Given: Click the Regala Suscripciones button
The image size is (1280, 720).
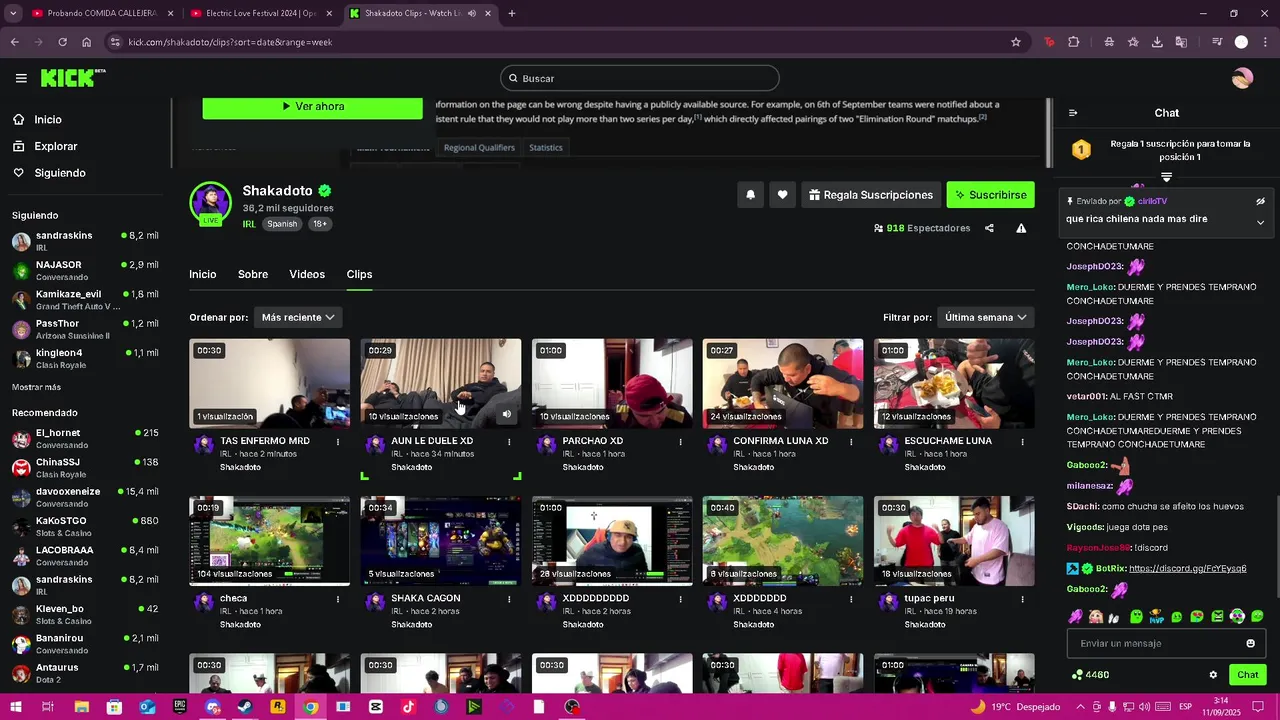Looking at the screenshot, I should click(871, 195).
